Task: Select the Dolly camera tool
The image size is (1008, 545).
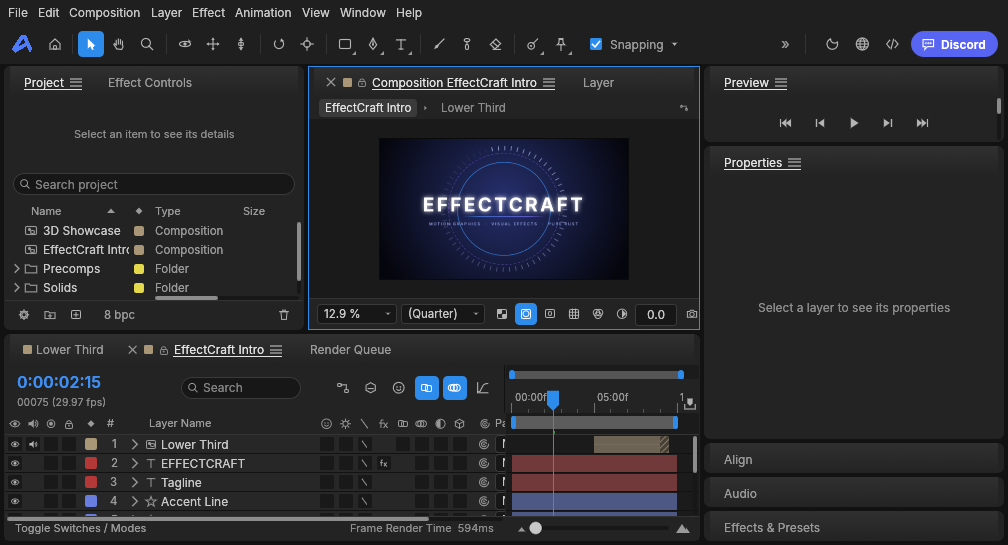Action: tap(241, 44)
